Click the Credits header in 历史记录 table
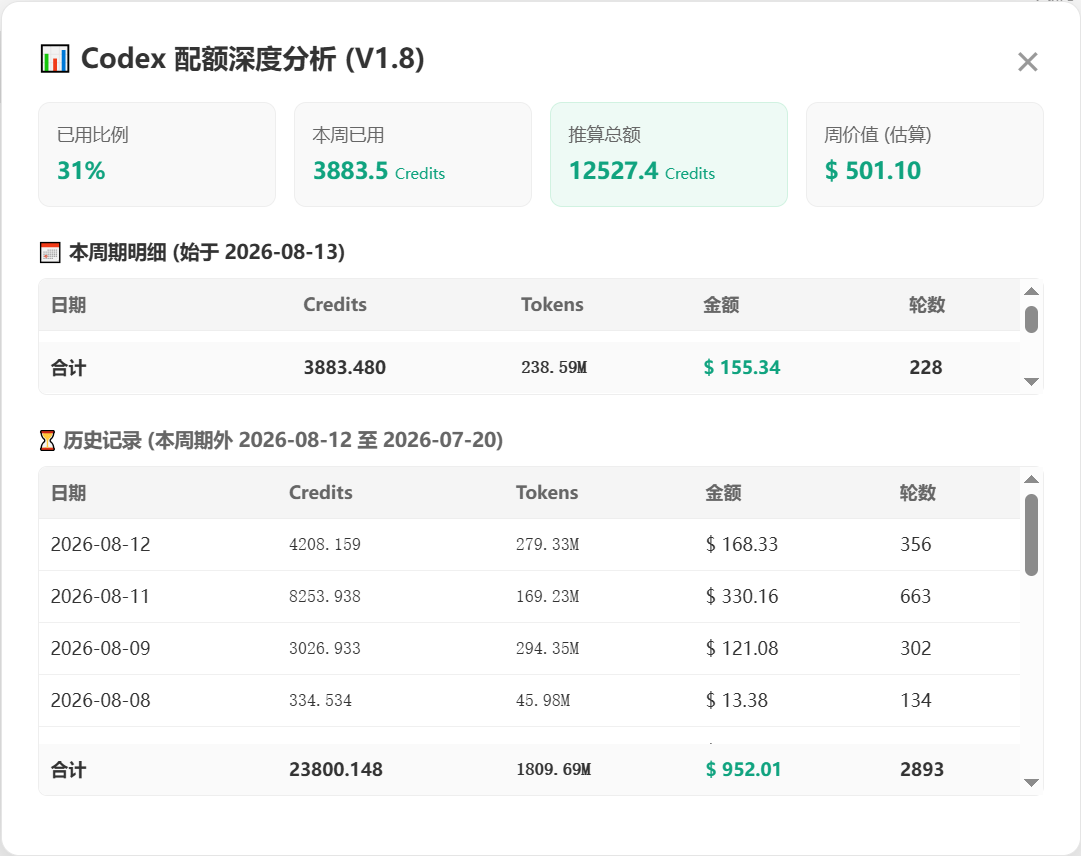The height and width of the screenshot is (856, 1081). 321,493
